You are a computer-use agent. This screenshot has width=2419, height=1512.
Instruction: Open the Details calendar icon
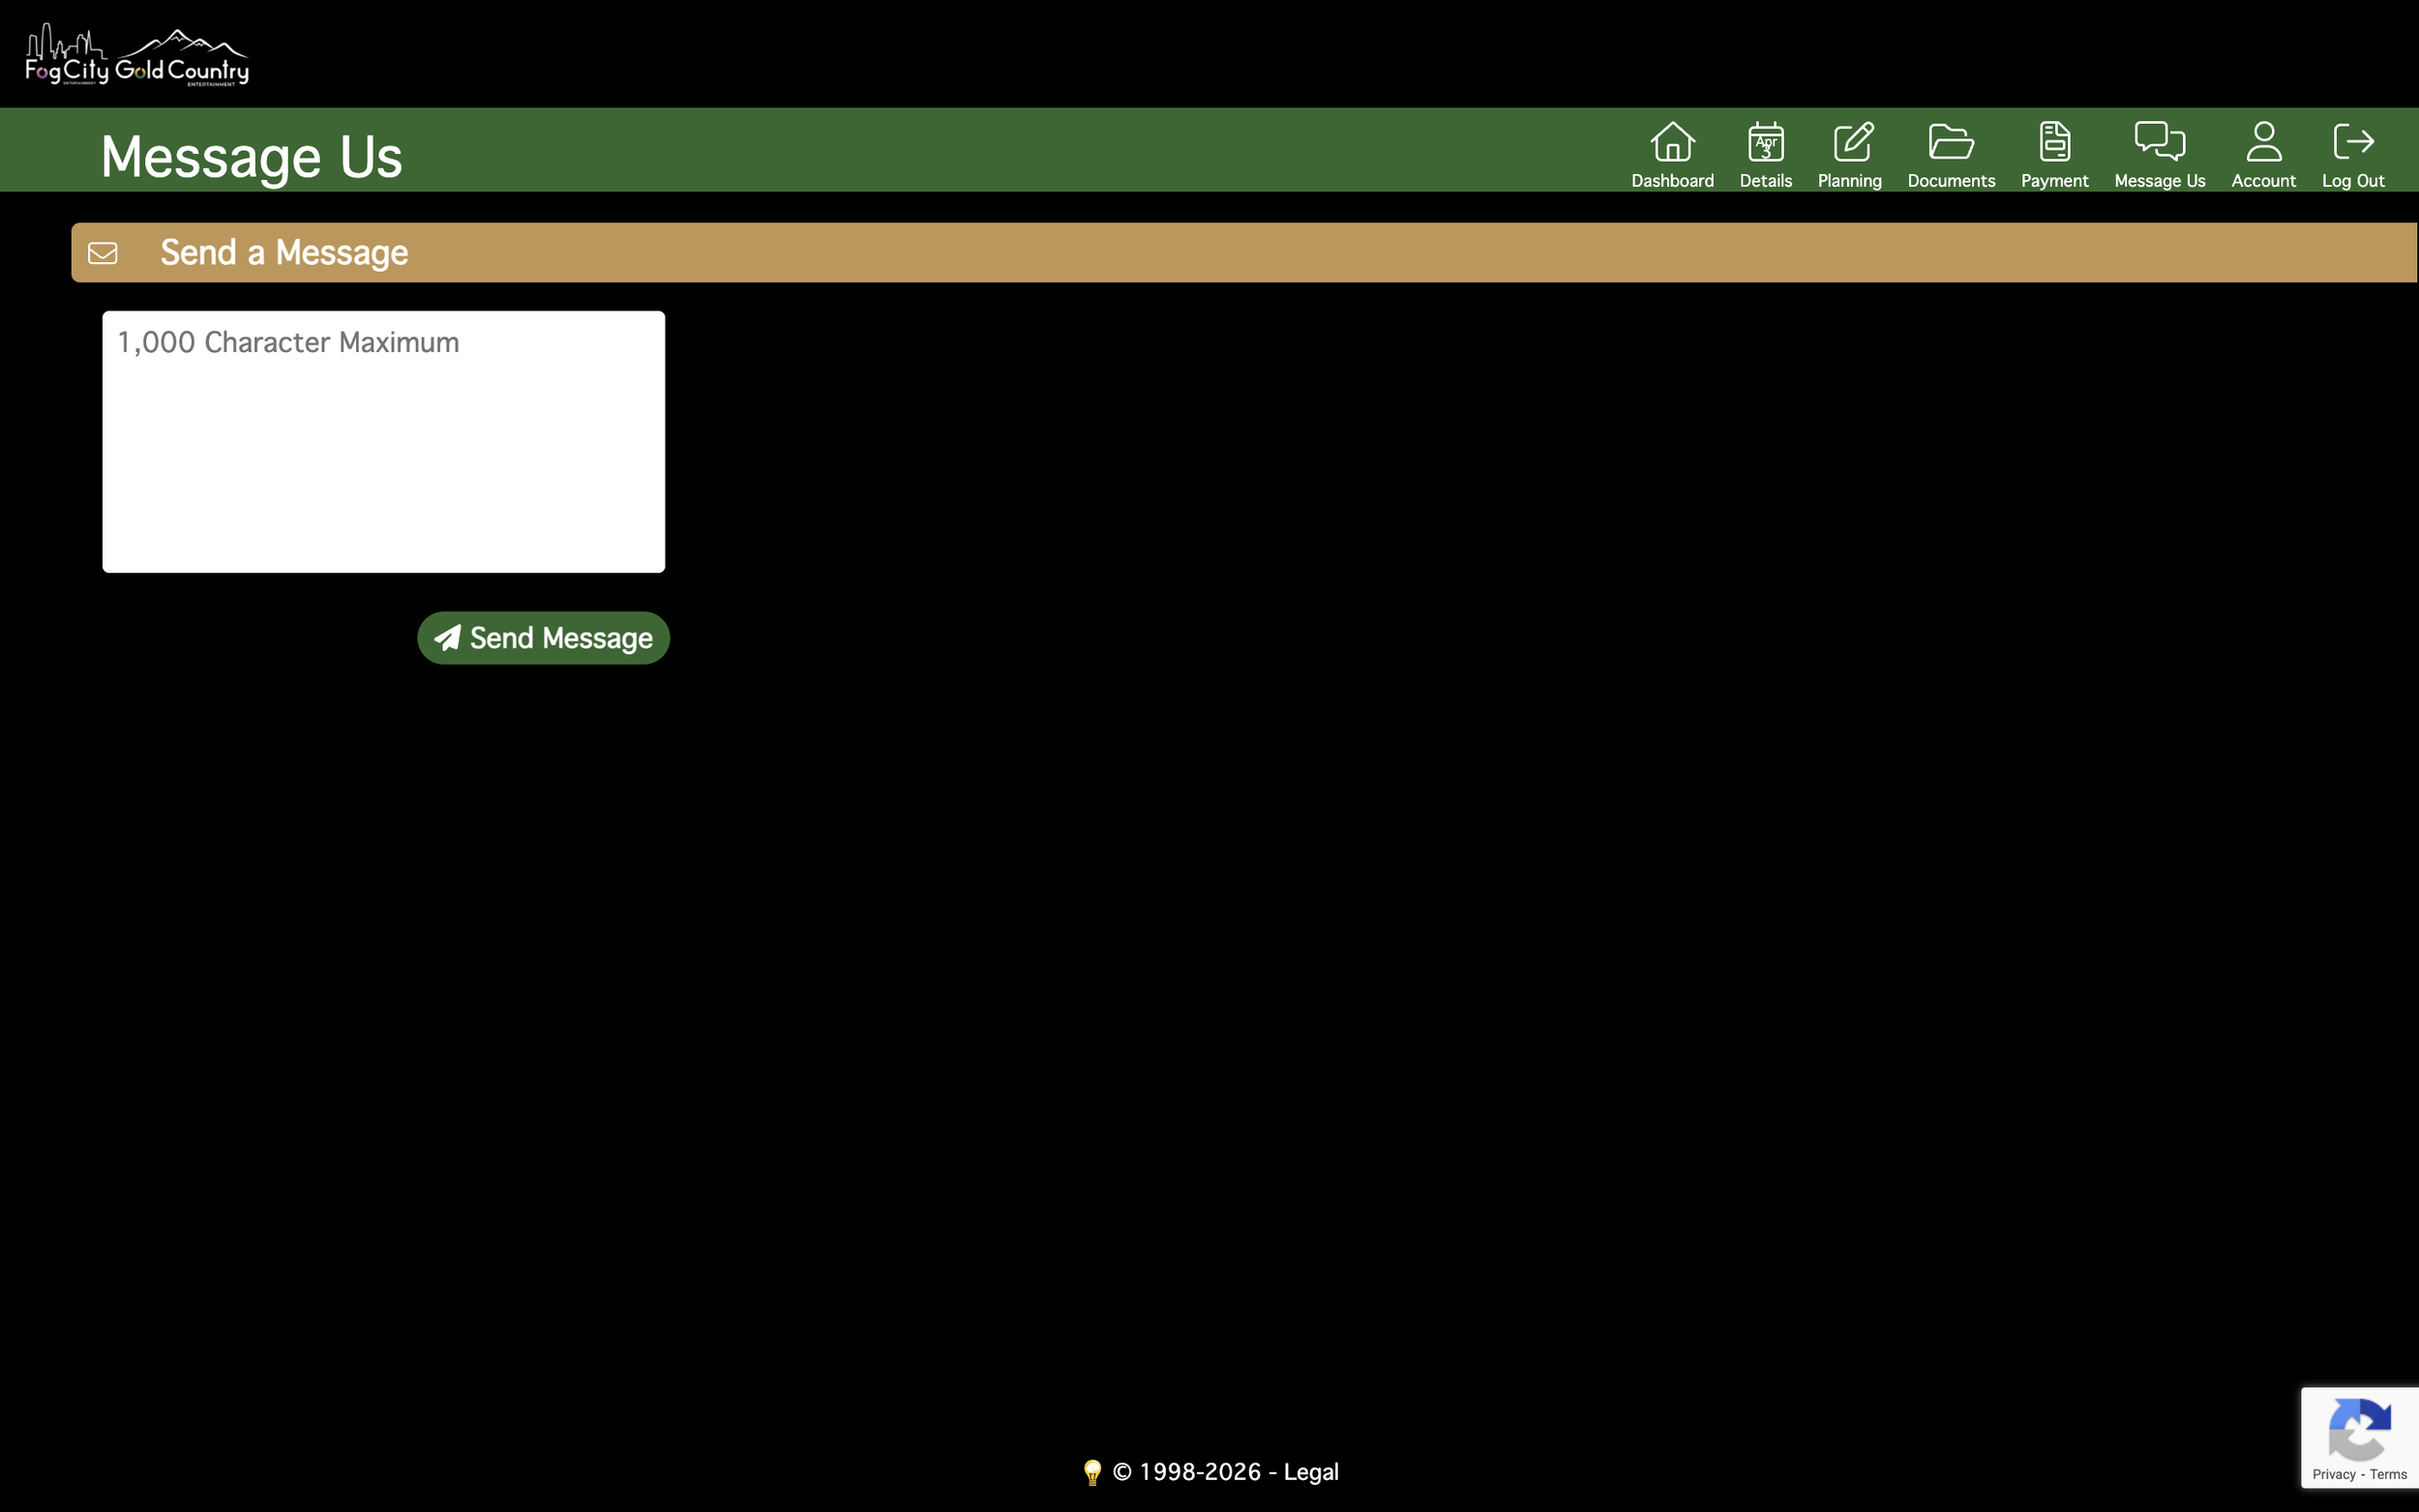click(x=1765, y=141)
